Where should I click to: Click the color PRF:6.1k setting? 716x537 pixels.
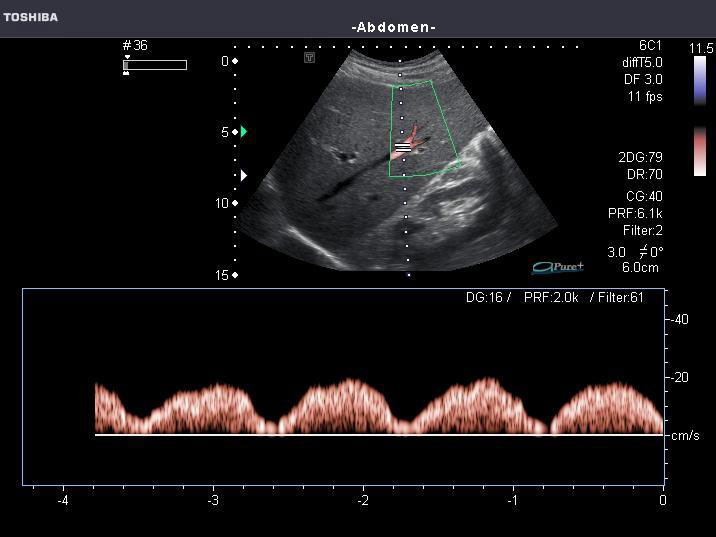[635, 213]
